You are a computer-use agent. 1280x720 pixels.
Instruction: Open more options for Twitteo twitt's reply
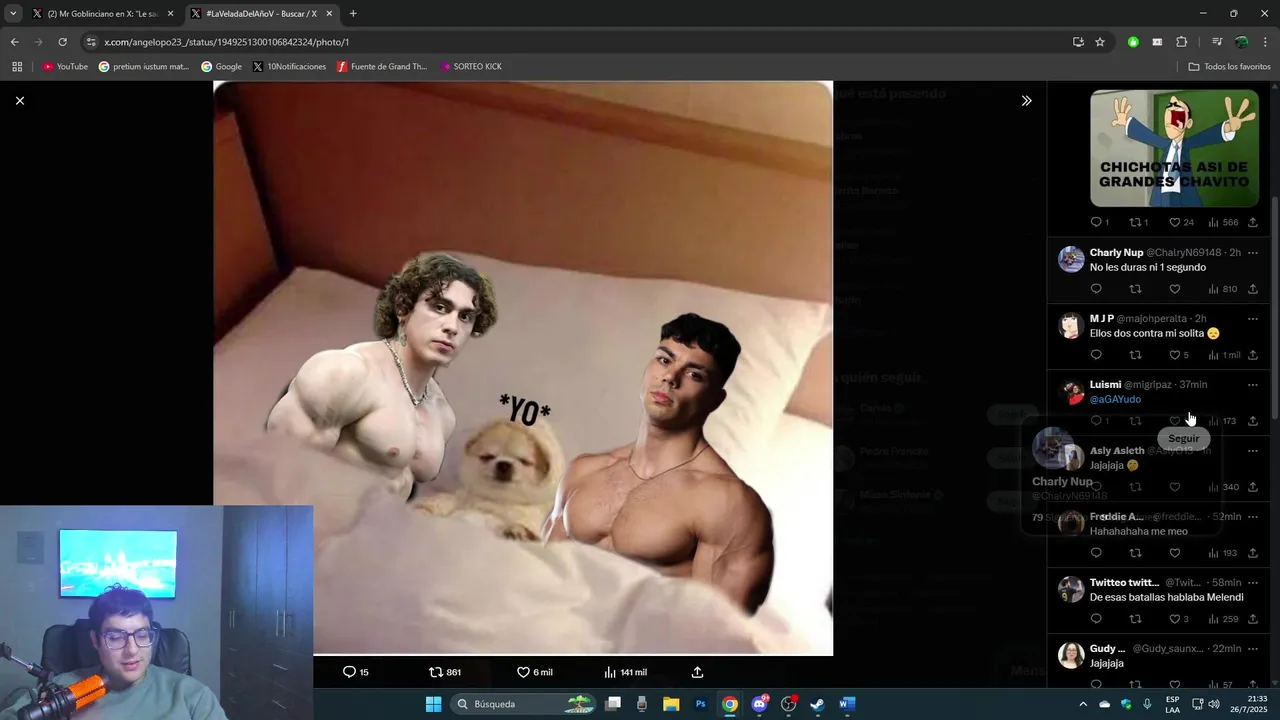point(1252,583)
